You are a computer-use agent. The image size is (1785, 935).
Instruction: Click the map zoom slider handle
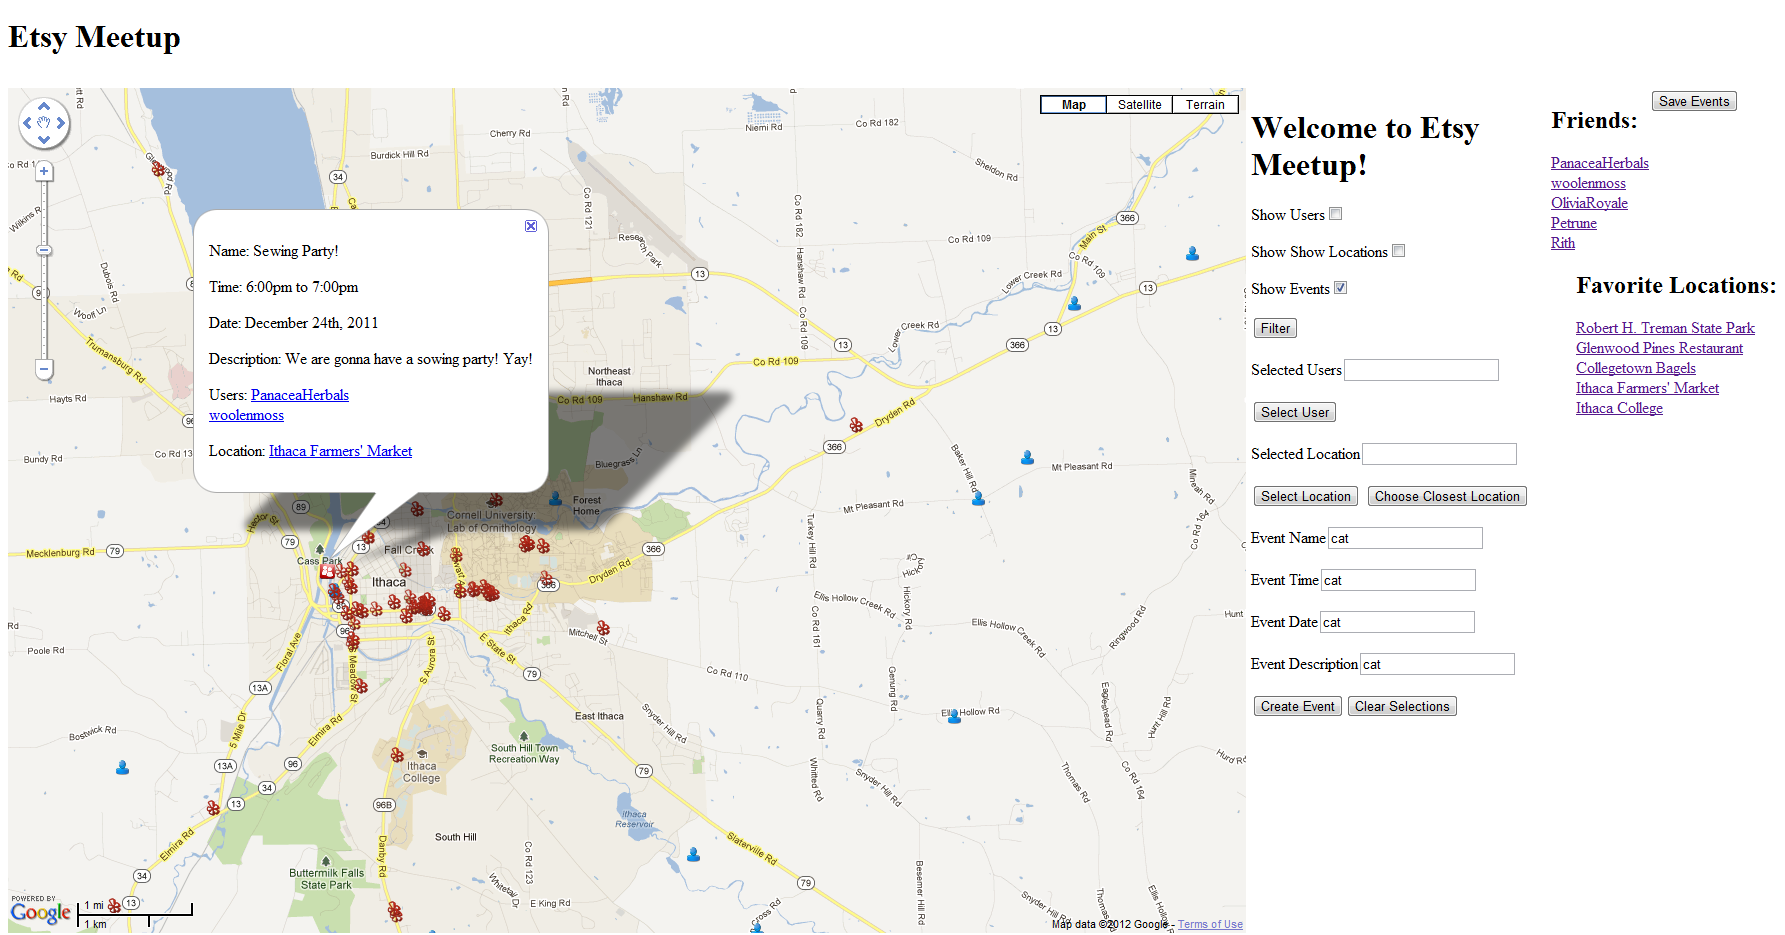pos(44,250)
